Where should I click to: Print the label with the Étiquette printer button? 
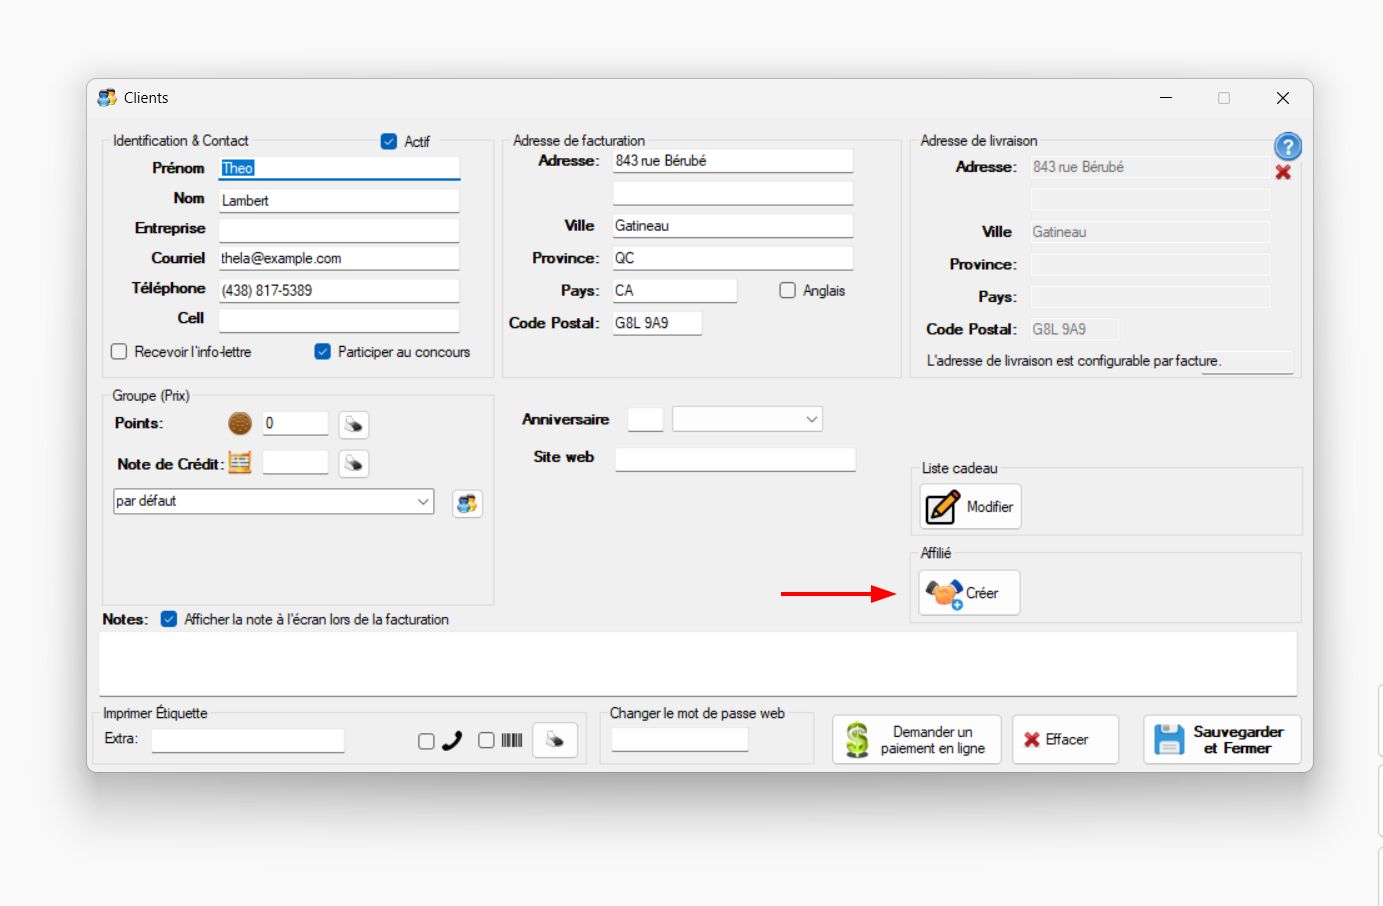point(554,741)
